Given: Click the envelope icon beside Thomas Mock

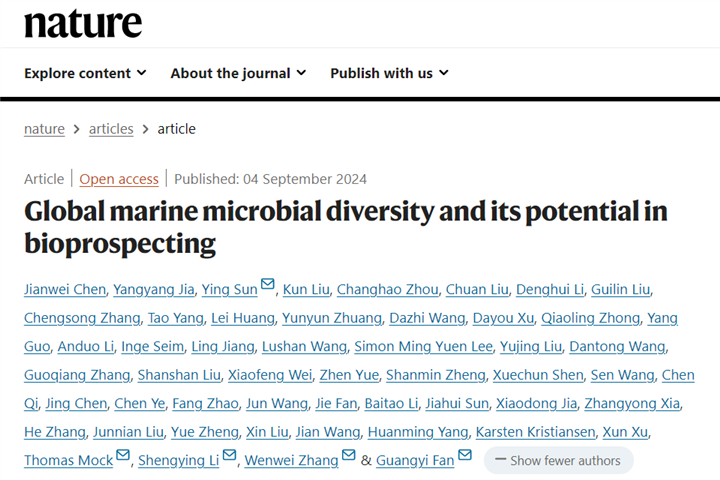Looking at the screenshot, I should [x=123, y=456].
